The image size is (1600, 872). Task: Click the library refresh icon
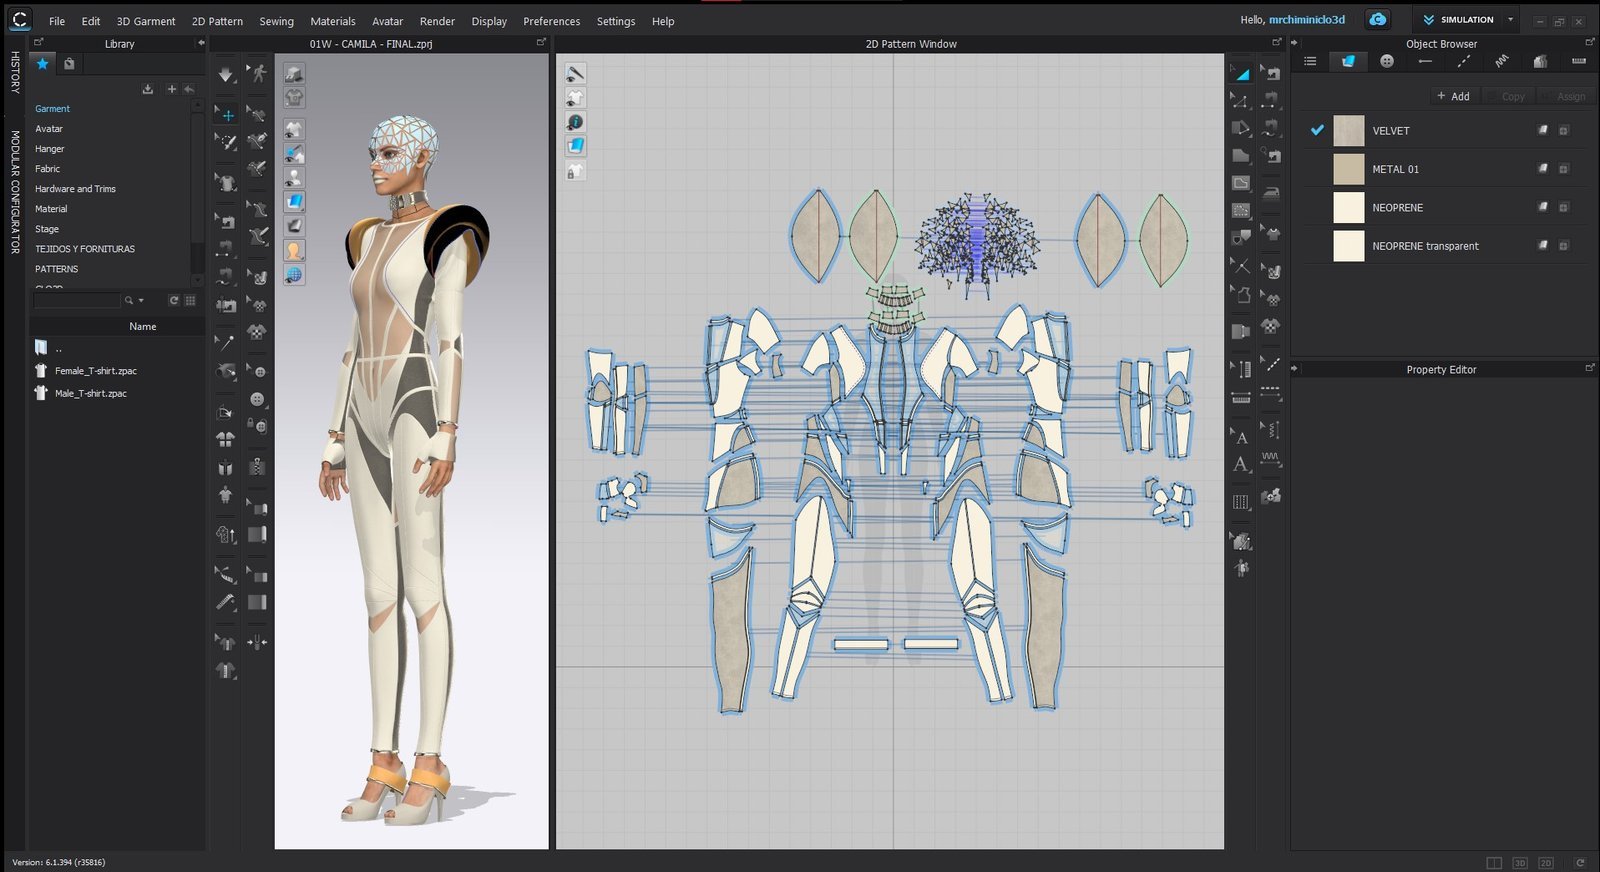click(173, 300)
